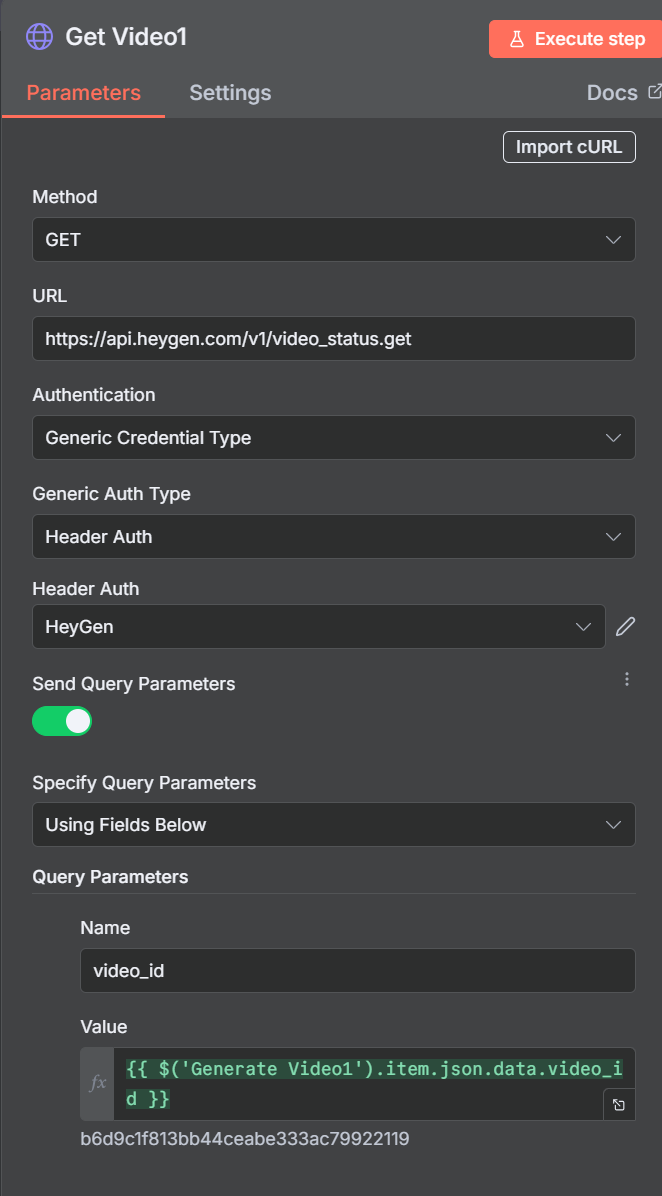
Task: Click into the URL input field
Action: [x=333, y=339]
